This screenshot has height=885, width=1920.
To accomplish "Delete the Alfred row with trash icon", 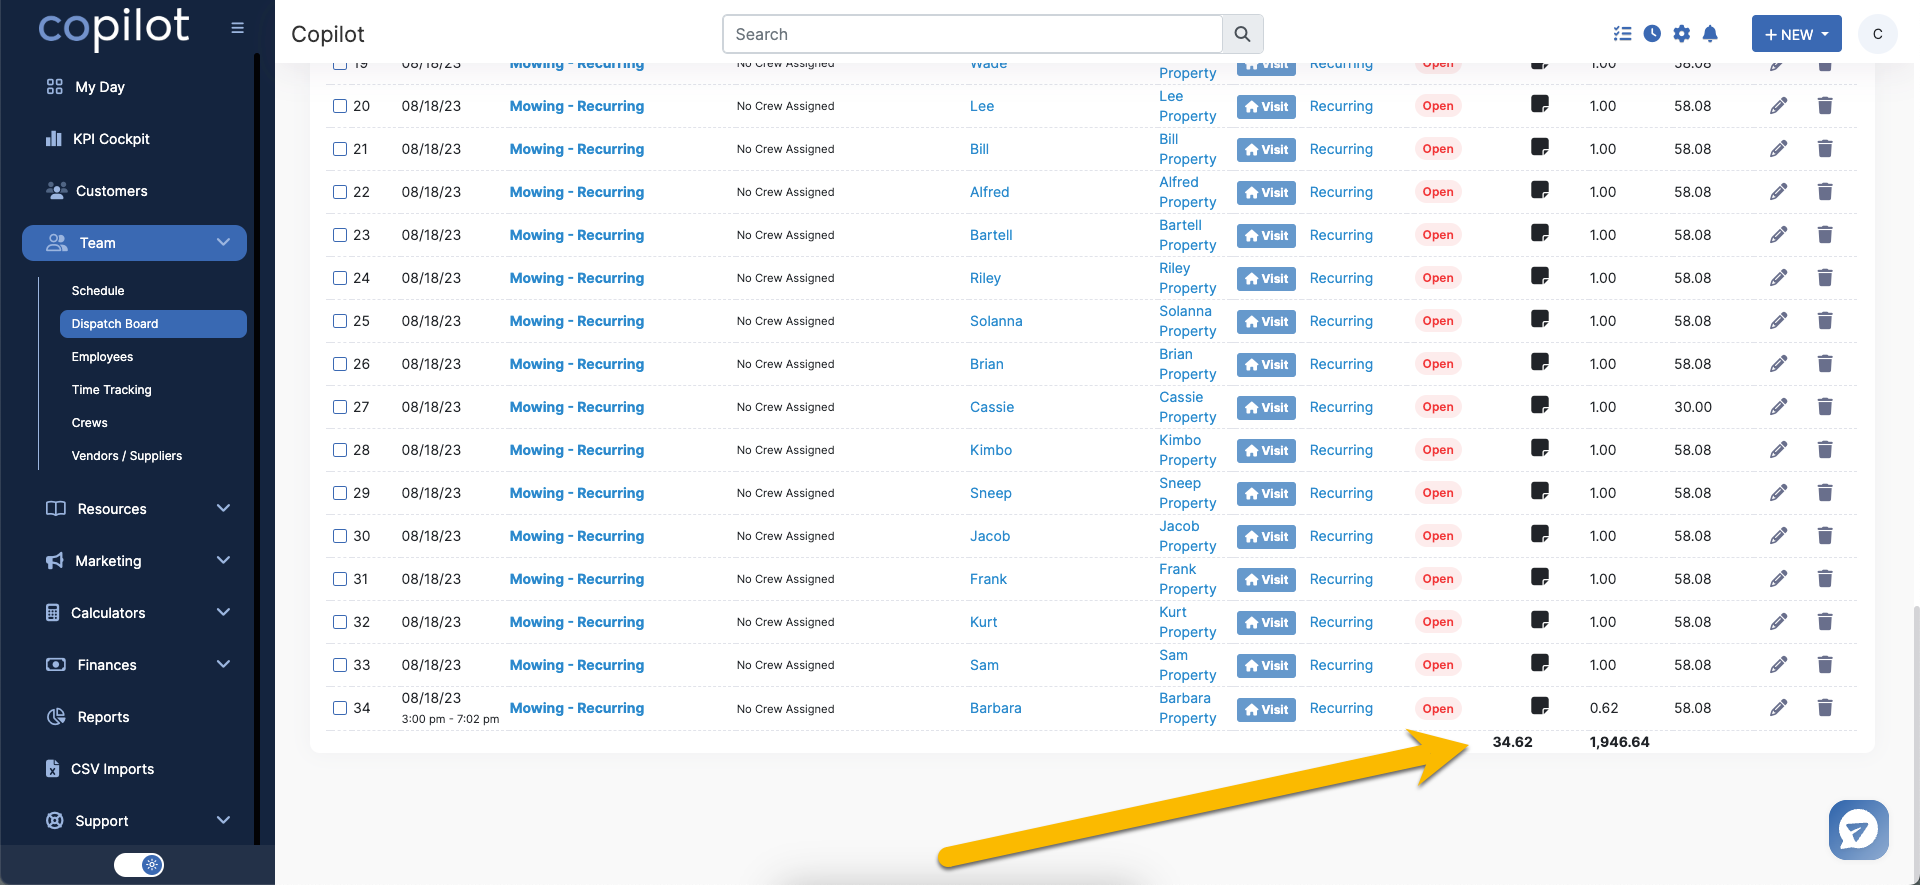I will pyautogui.click(x=1824, y=192).
